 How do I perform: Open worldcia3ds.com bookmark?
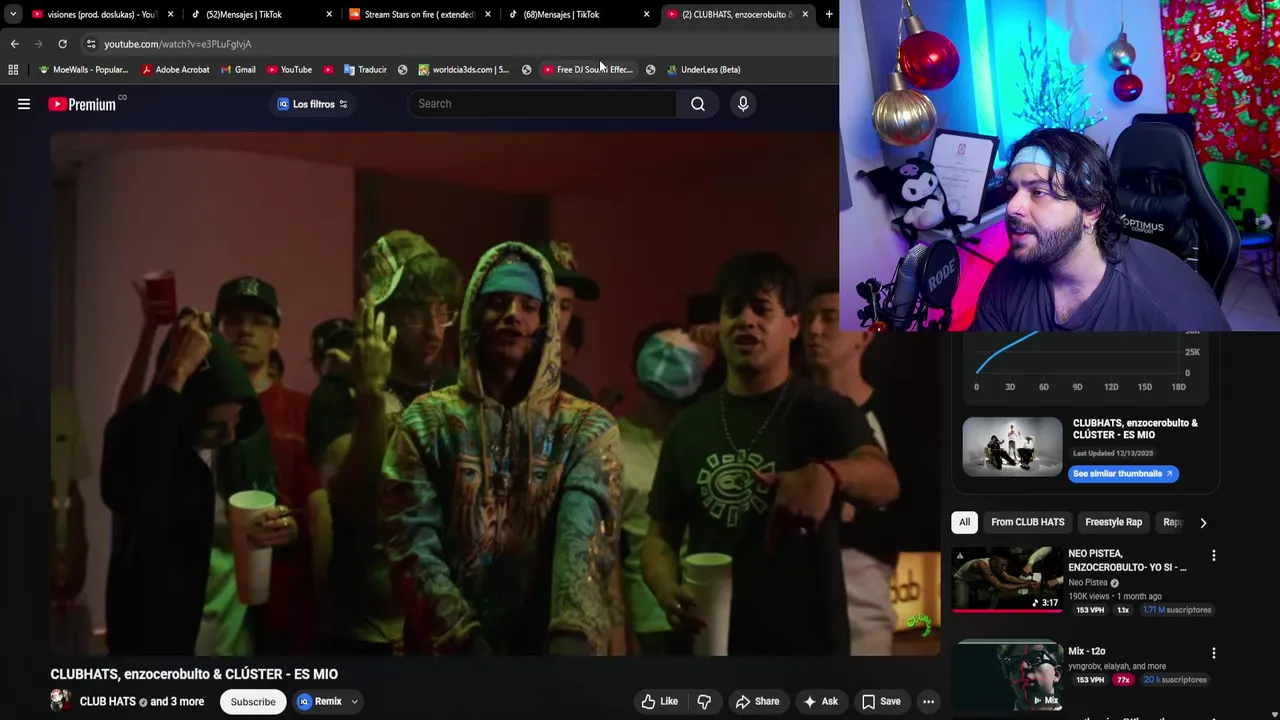tap(463, 70)
